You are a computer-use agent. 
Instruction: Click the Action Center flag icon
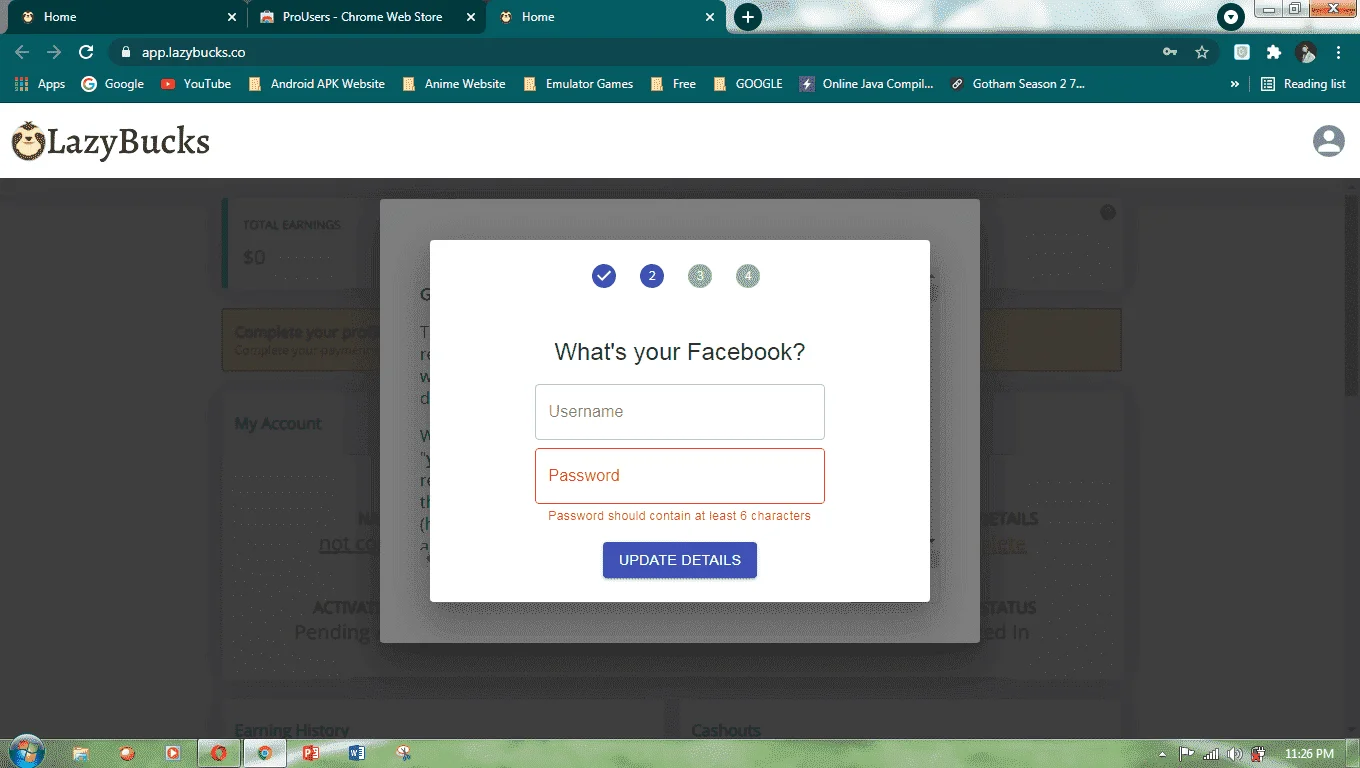tap(1187, 754)
